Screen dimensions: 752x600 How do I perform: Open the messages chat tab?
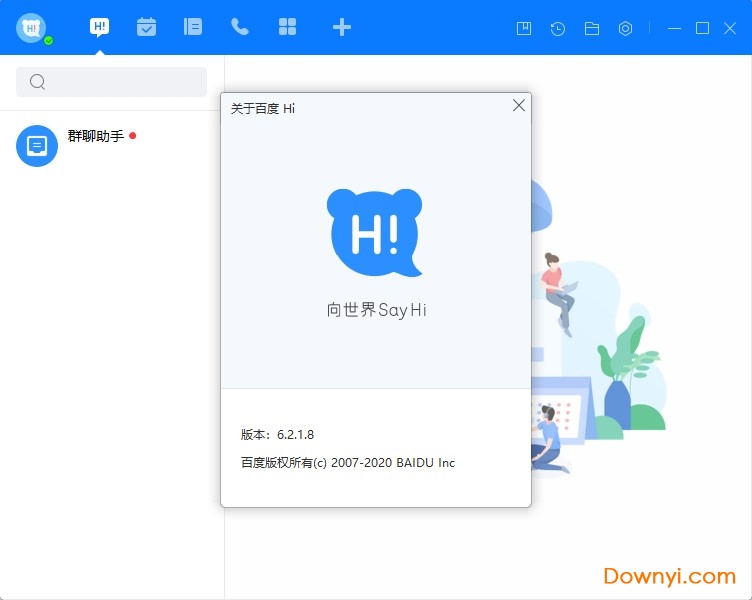click(x=99, y=27)
